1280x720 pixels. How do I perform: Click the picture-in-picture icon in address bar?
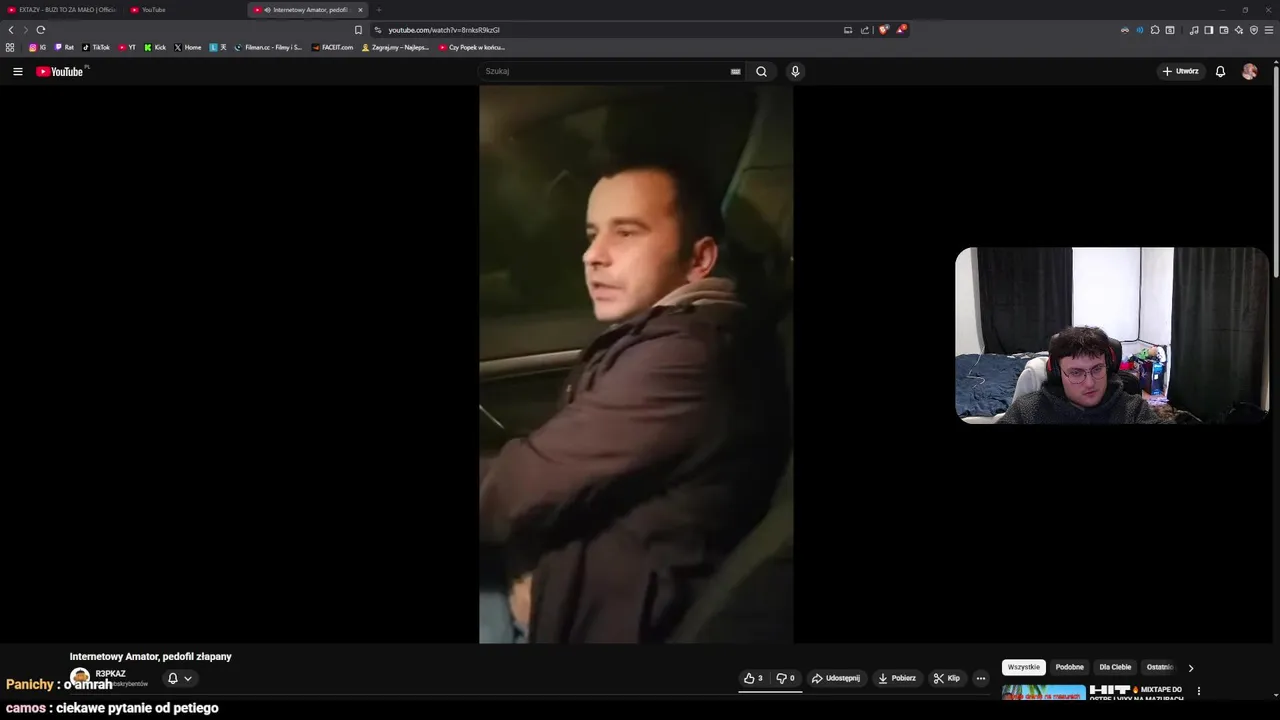[848, 30]
